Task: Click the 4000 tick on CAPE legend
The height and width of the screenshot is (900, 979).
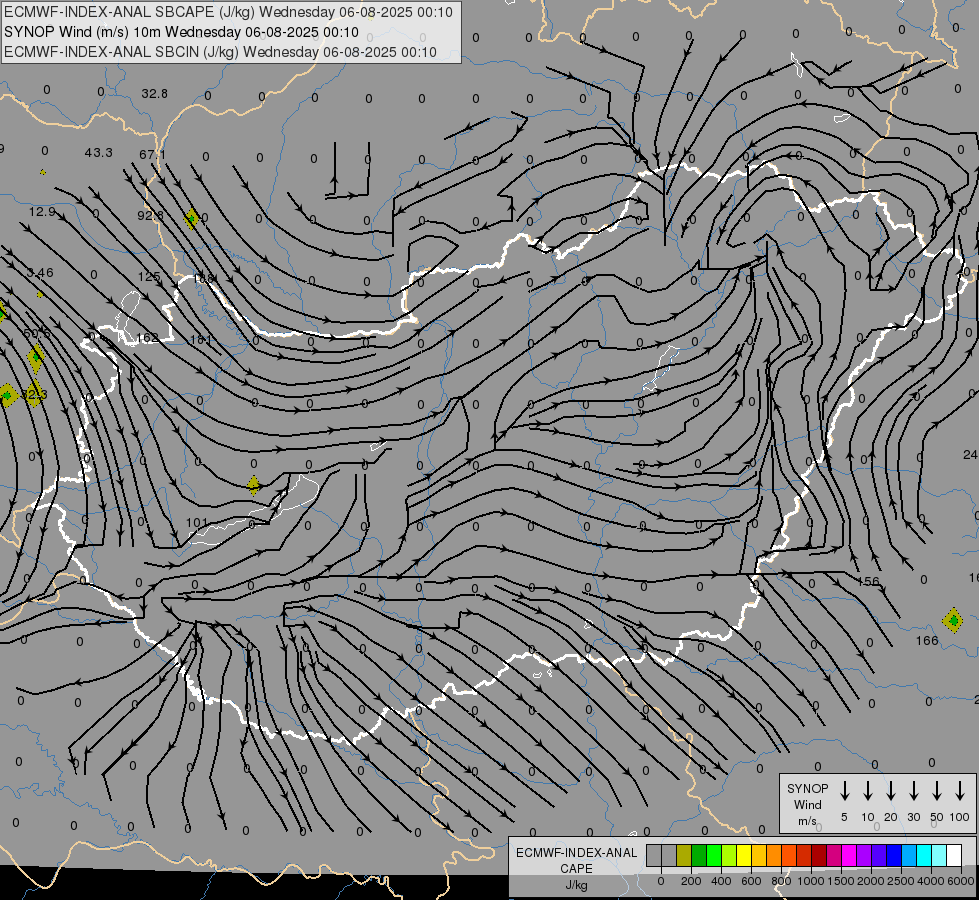Action: 931,881
